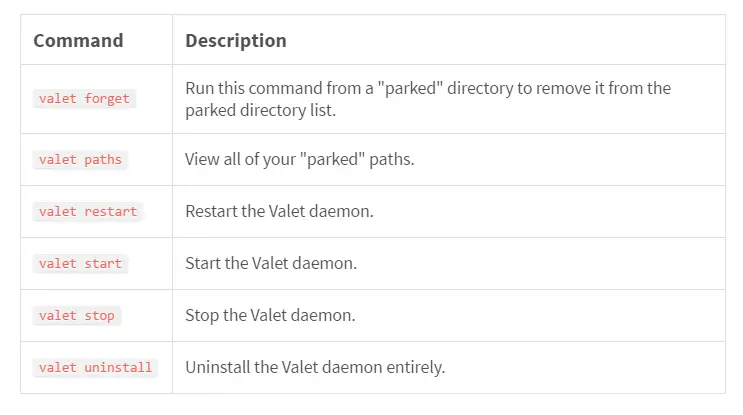Click 'parked directory list' text line

pyautogui.click(x=261, y=110)
